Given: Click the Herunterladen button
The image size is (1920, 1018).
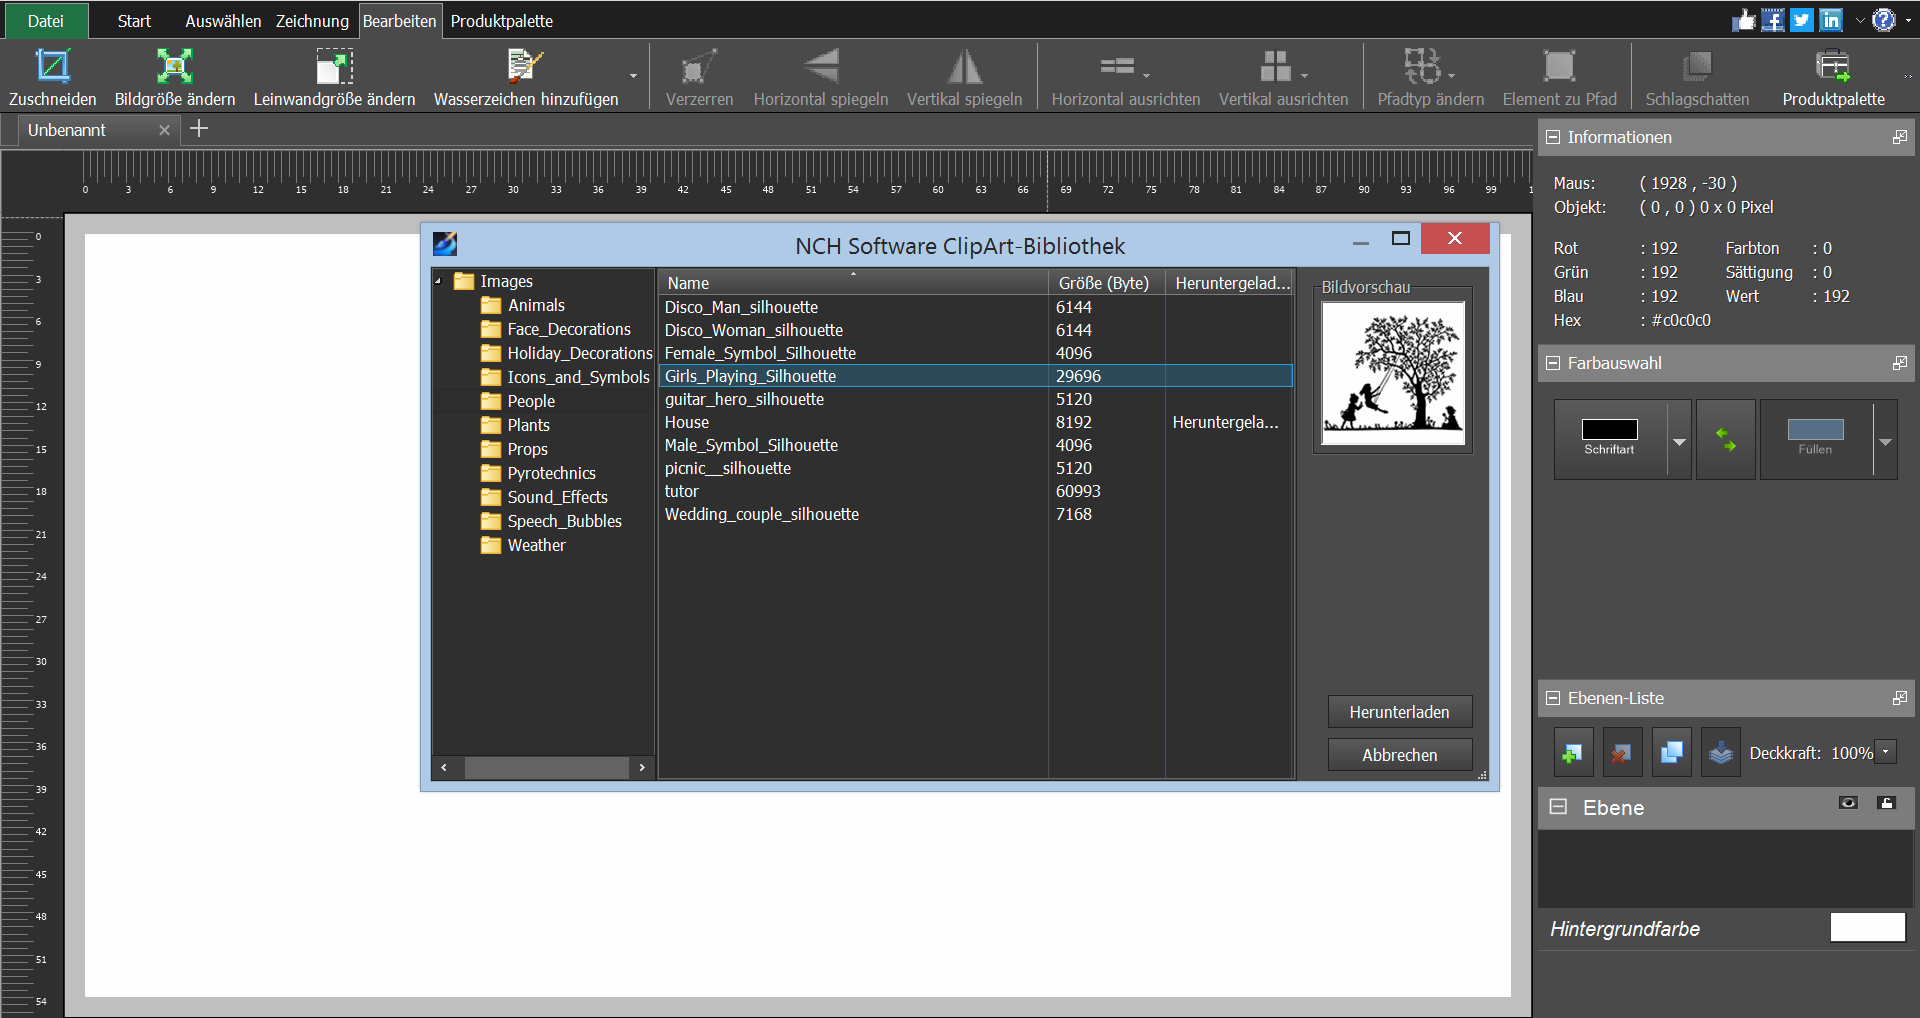Looking at the screenshot, I should pos(1399,712).
